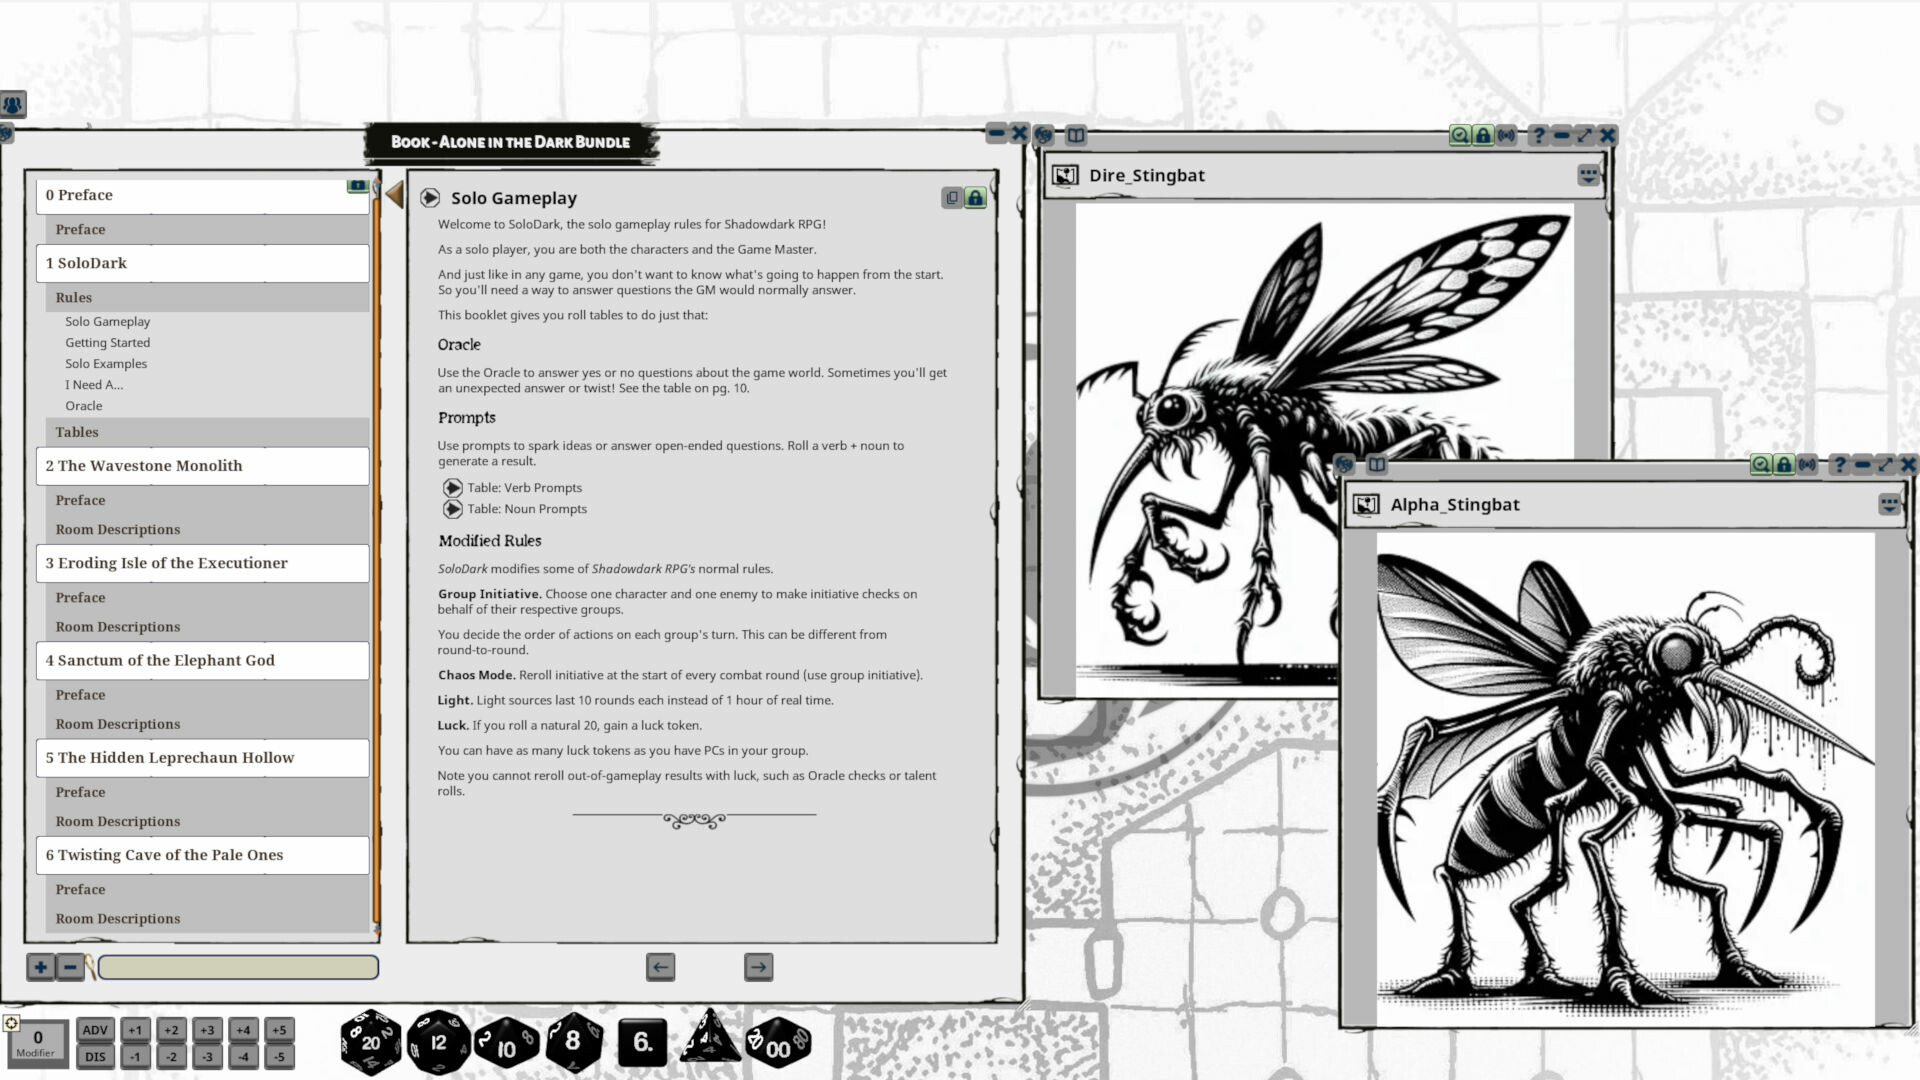The height and width of the screenshot is (1080, 1920).
Task: Enable the ADV advantage toggle
Action: pyautogui.click(x=95, y=1028)
